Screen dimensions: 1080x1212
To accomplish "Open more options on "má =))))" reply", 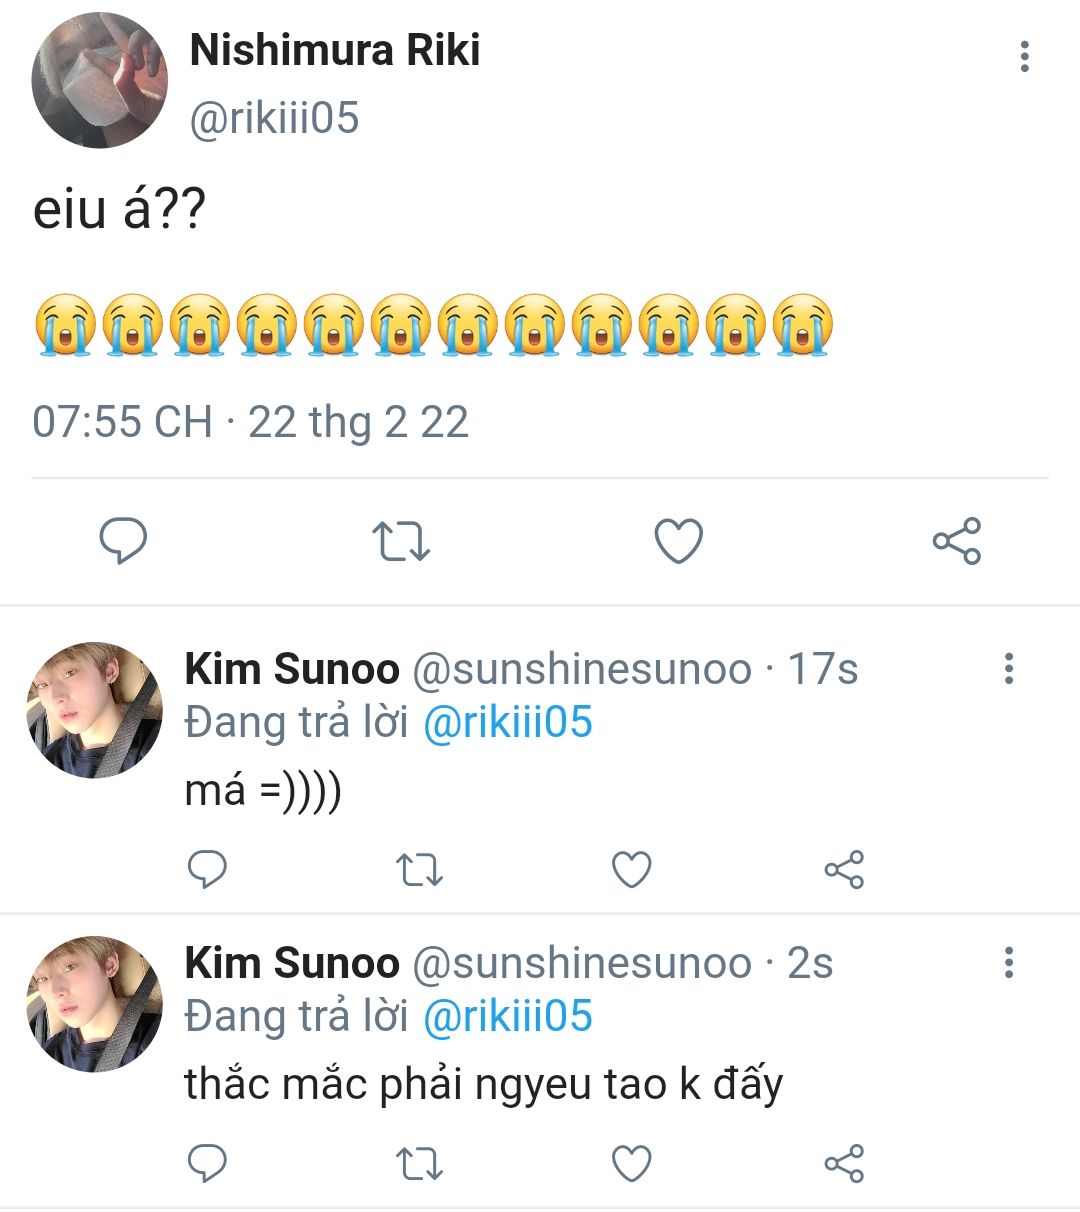I will tap(1009, 668).
